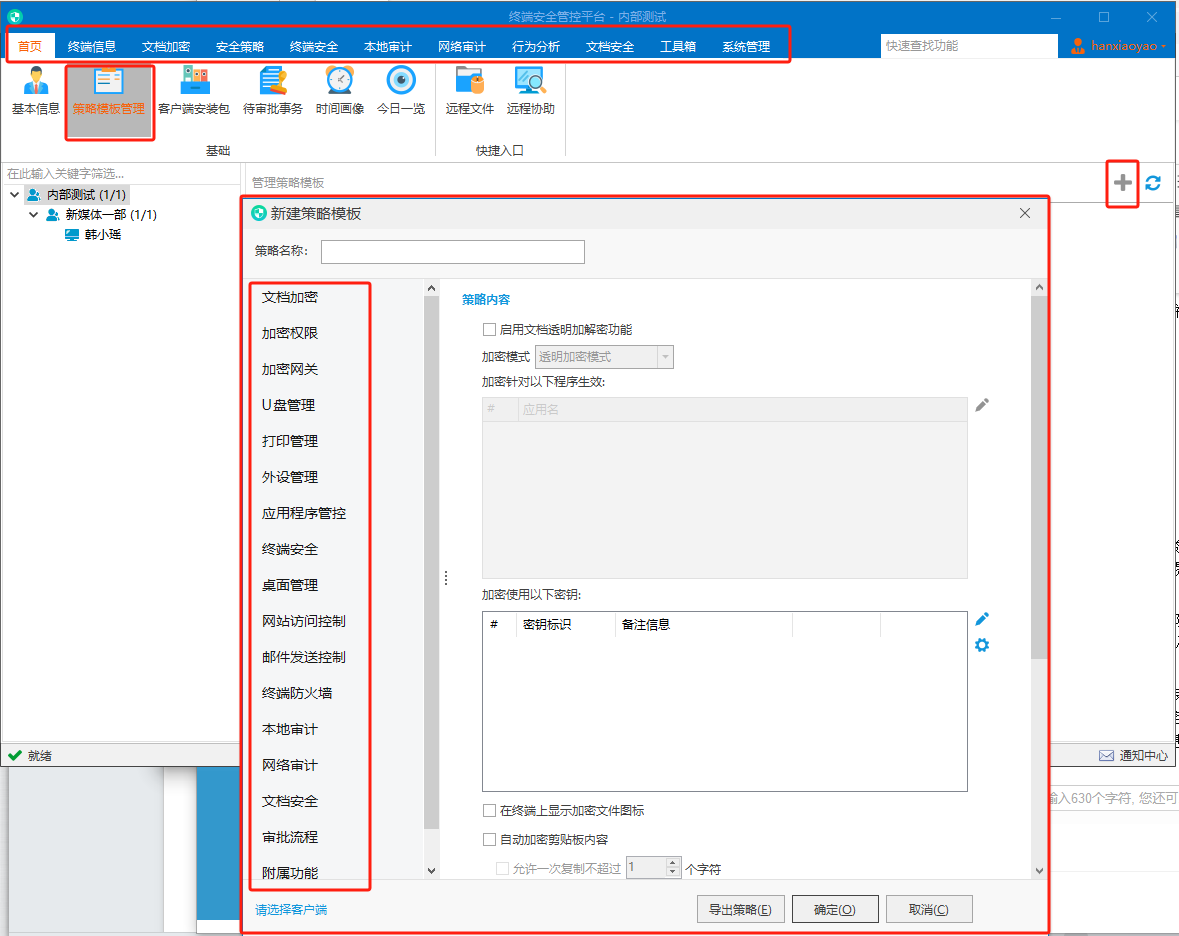The width and height of the screenshot is (1179, 936).
Task: Switch to the 终端信息 tab
Action: tap(92, 46)
